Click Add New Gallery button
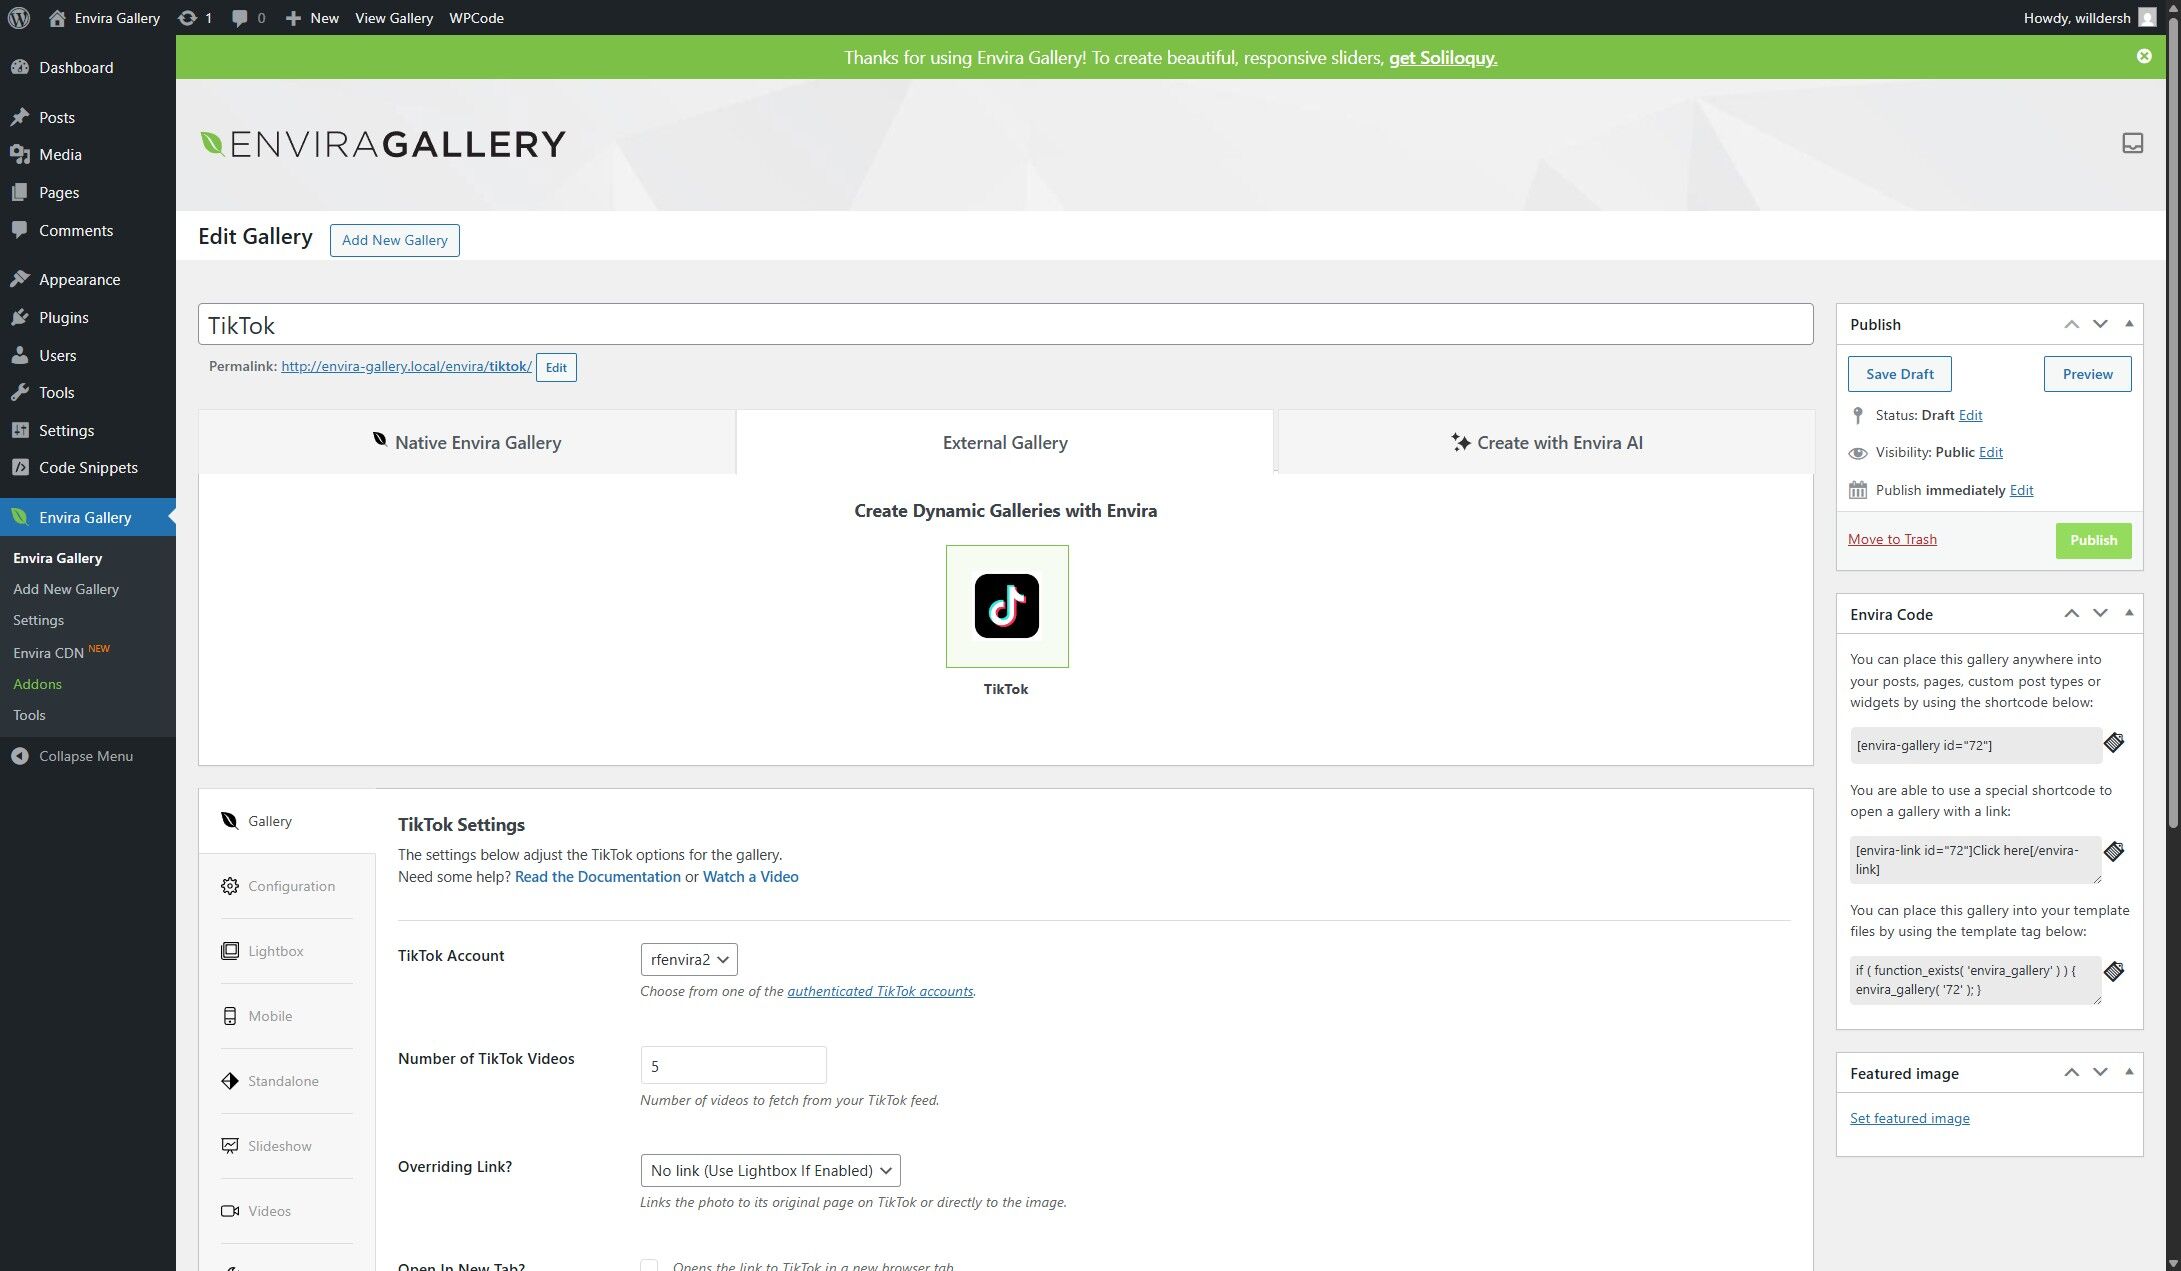Viewport: 2181px width, 1271px height. coord(394,240)
